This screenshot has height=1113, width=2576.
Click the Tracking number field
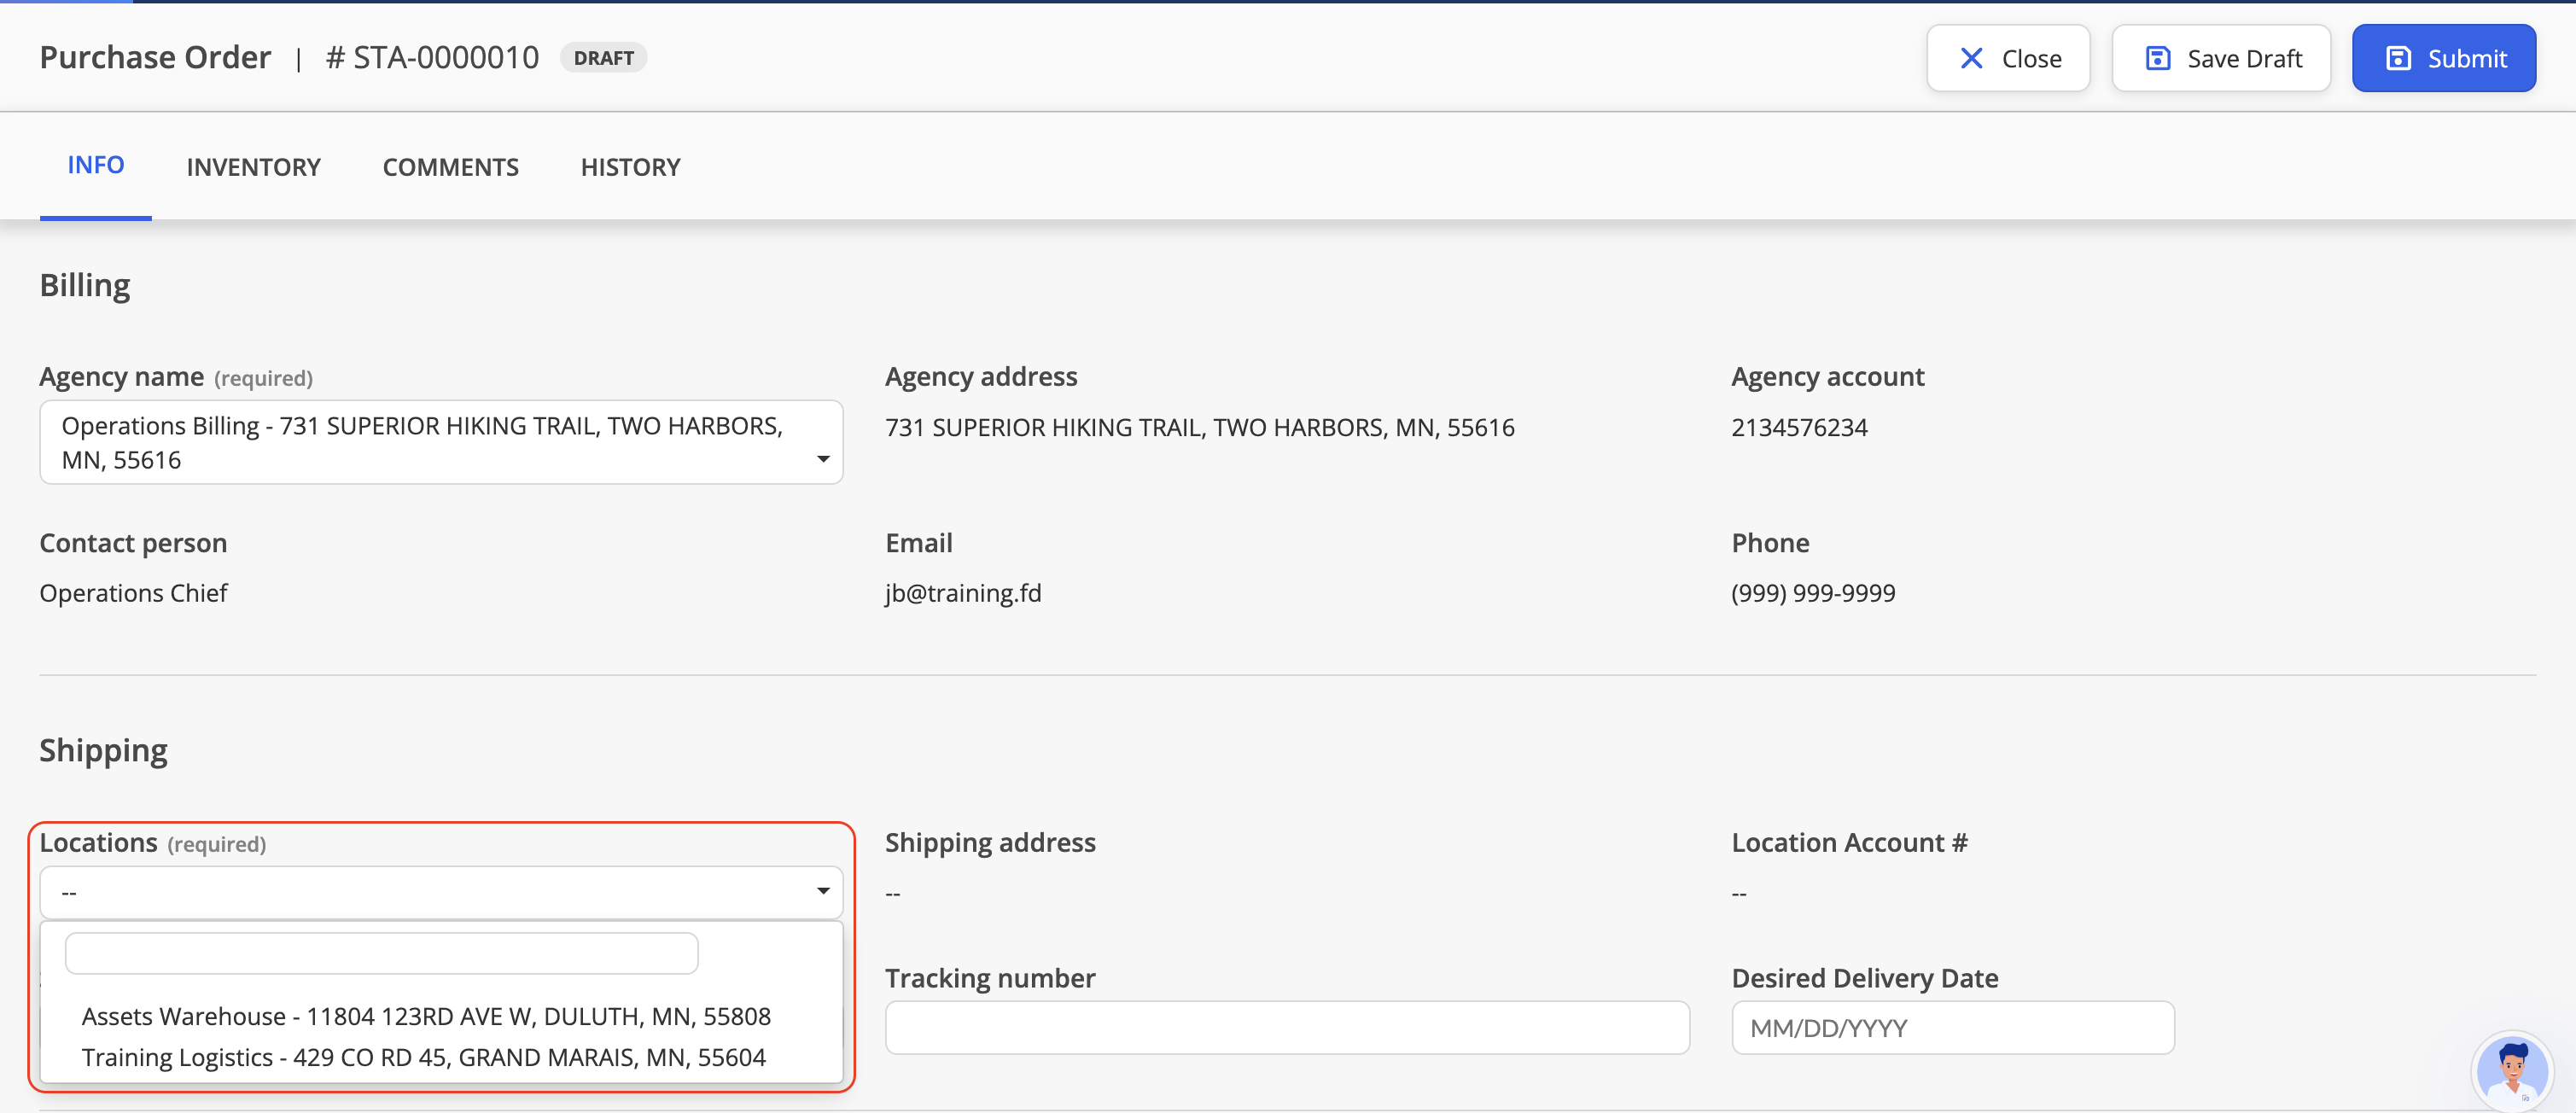pyautogui.click(x=1287, y=1027)
